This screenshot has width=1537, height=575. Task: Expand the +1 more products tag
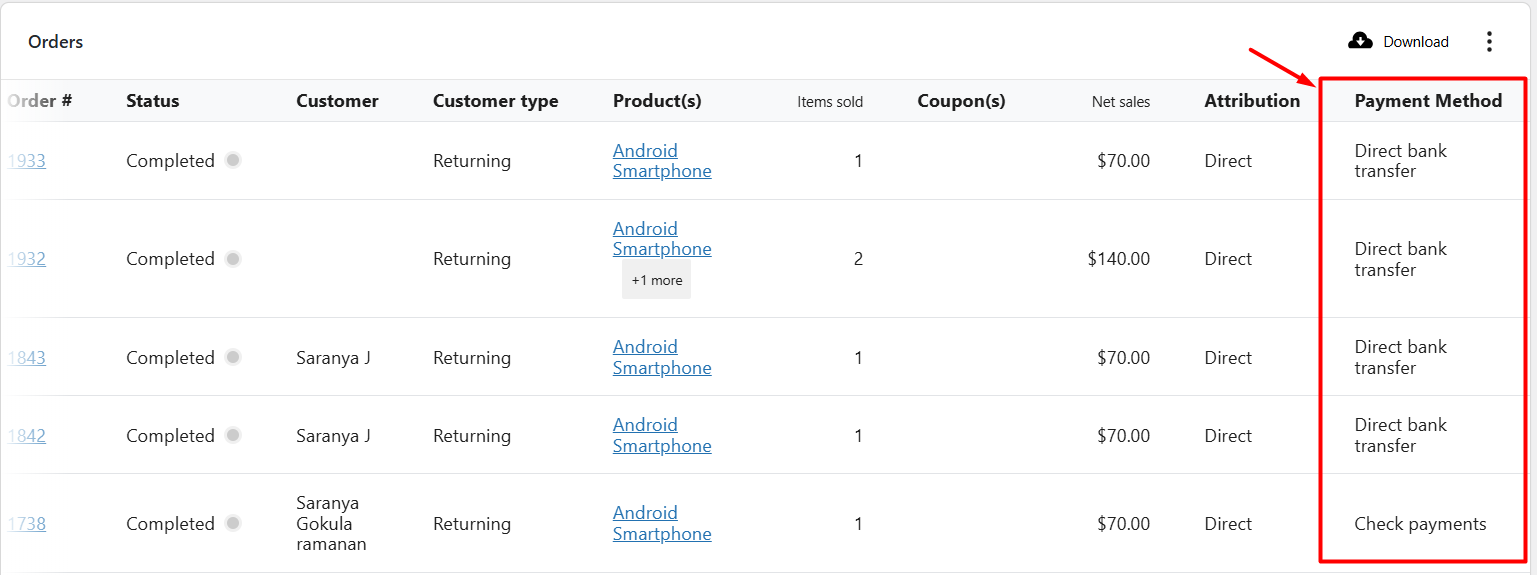(x=656, y=280)
